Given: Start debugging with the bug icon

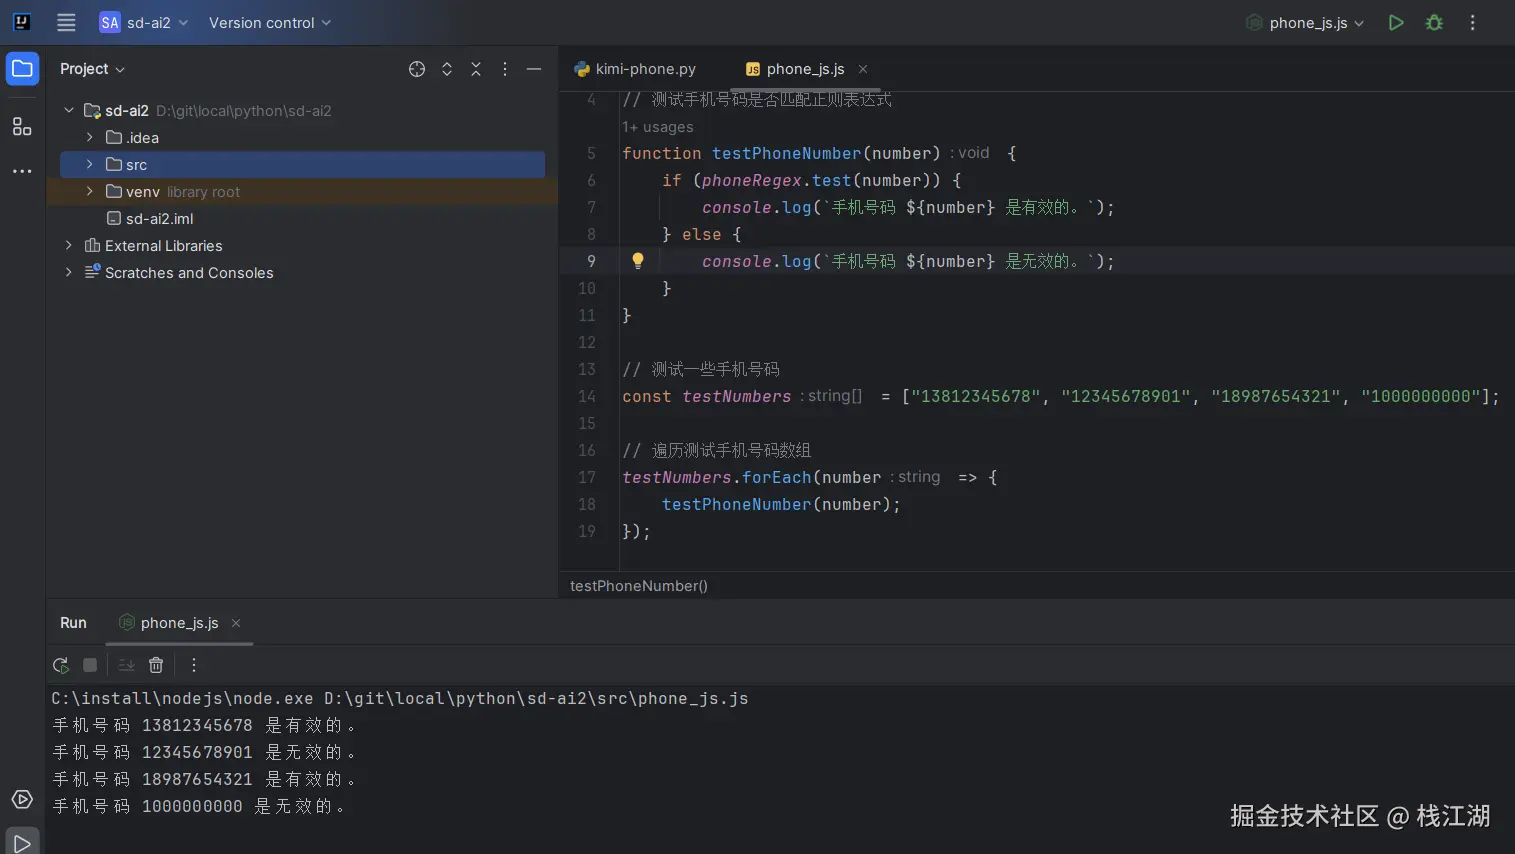Looking at the screenshot, I should pos(1434,23).
